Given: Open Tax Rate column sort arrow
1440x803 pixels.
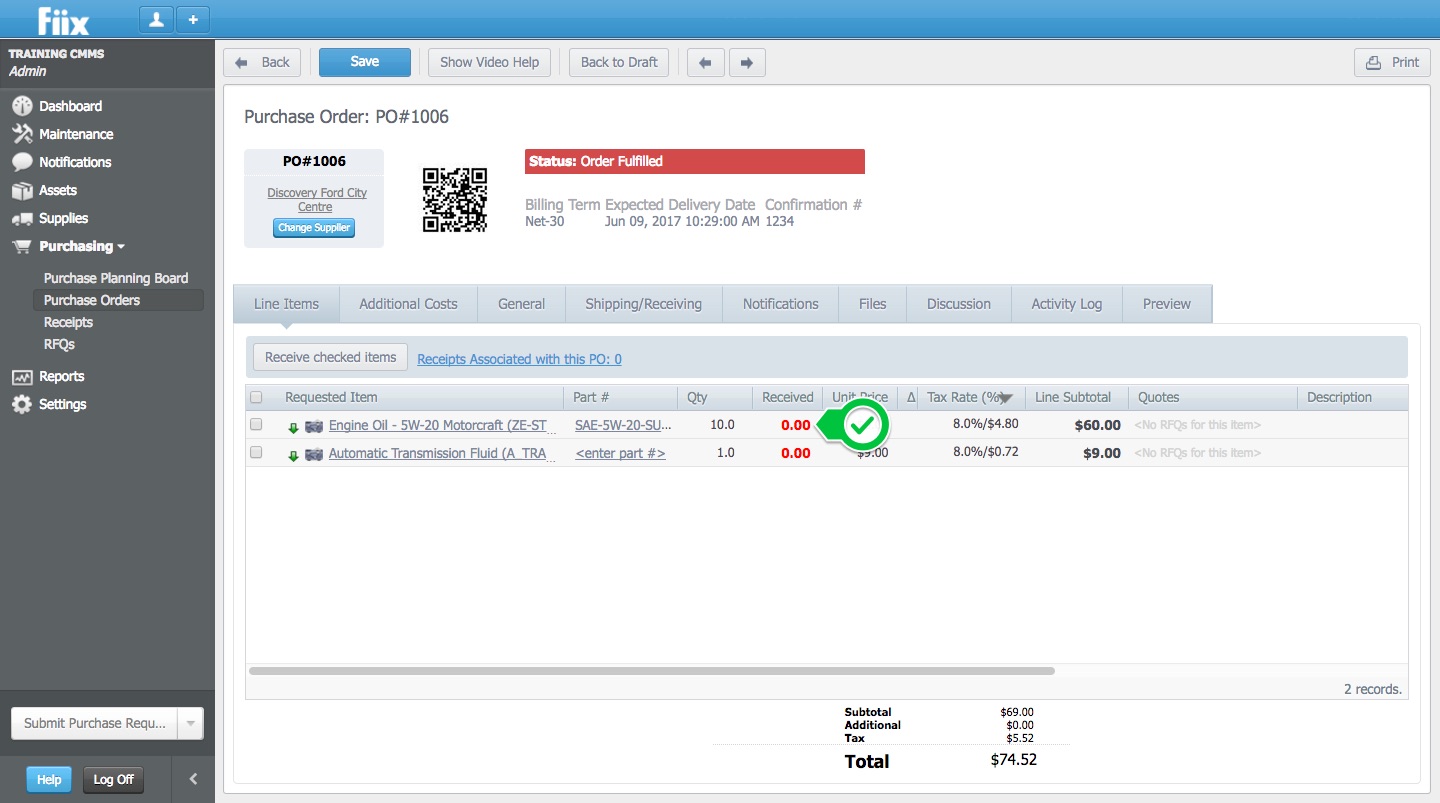Looking at the screenshot, I should point(1006,398).
